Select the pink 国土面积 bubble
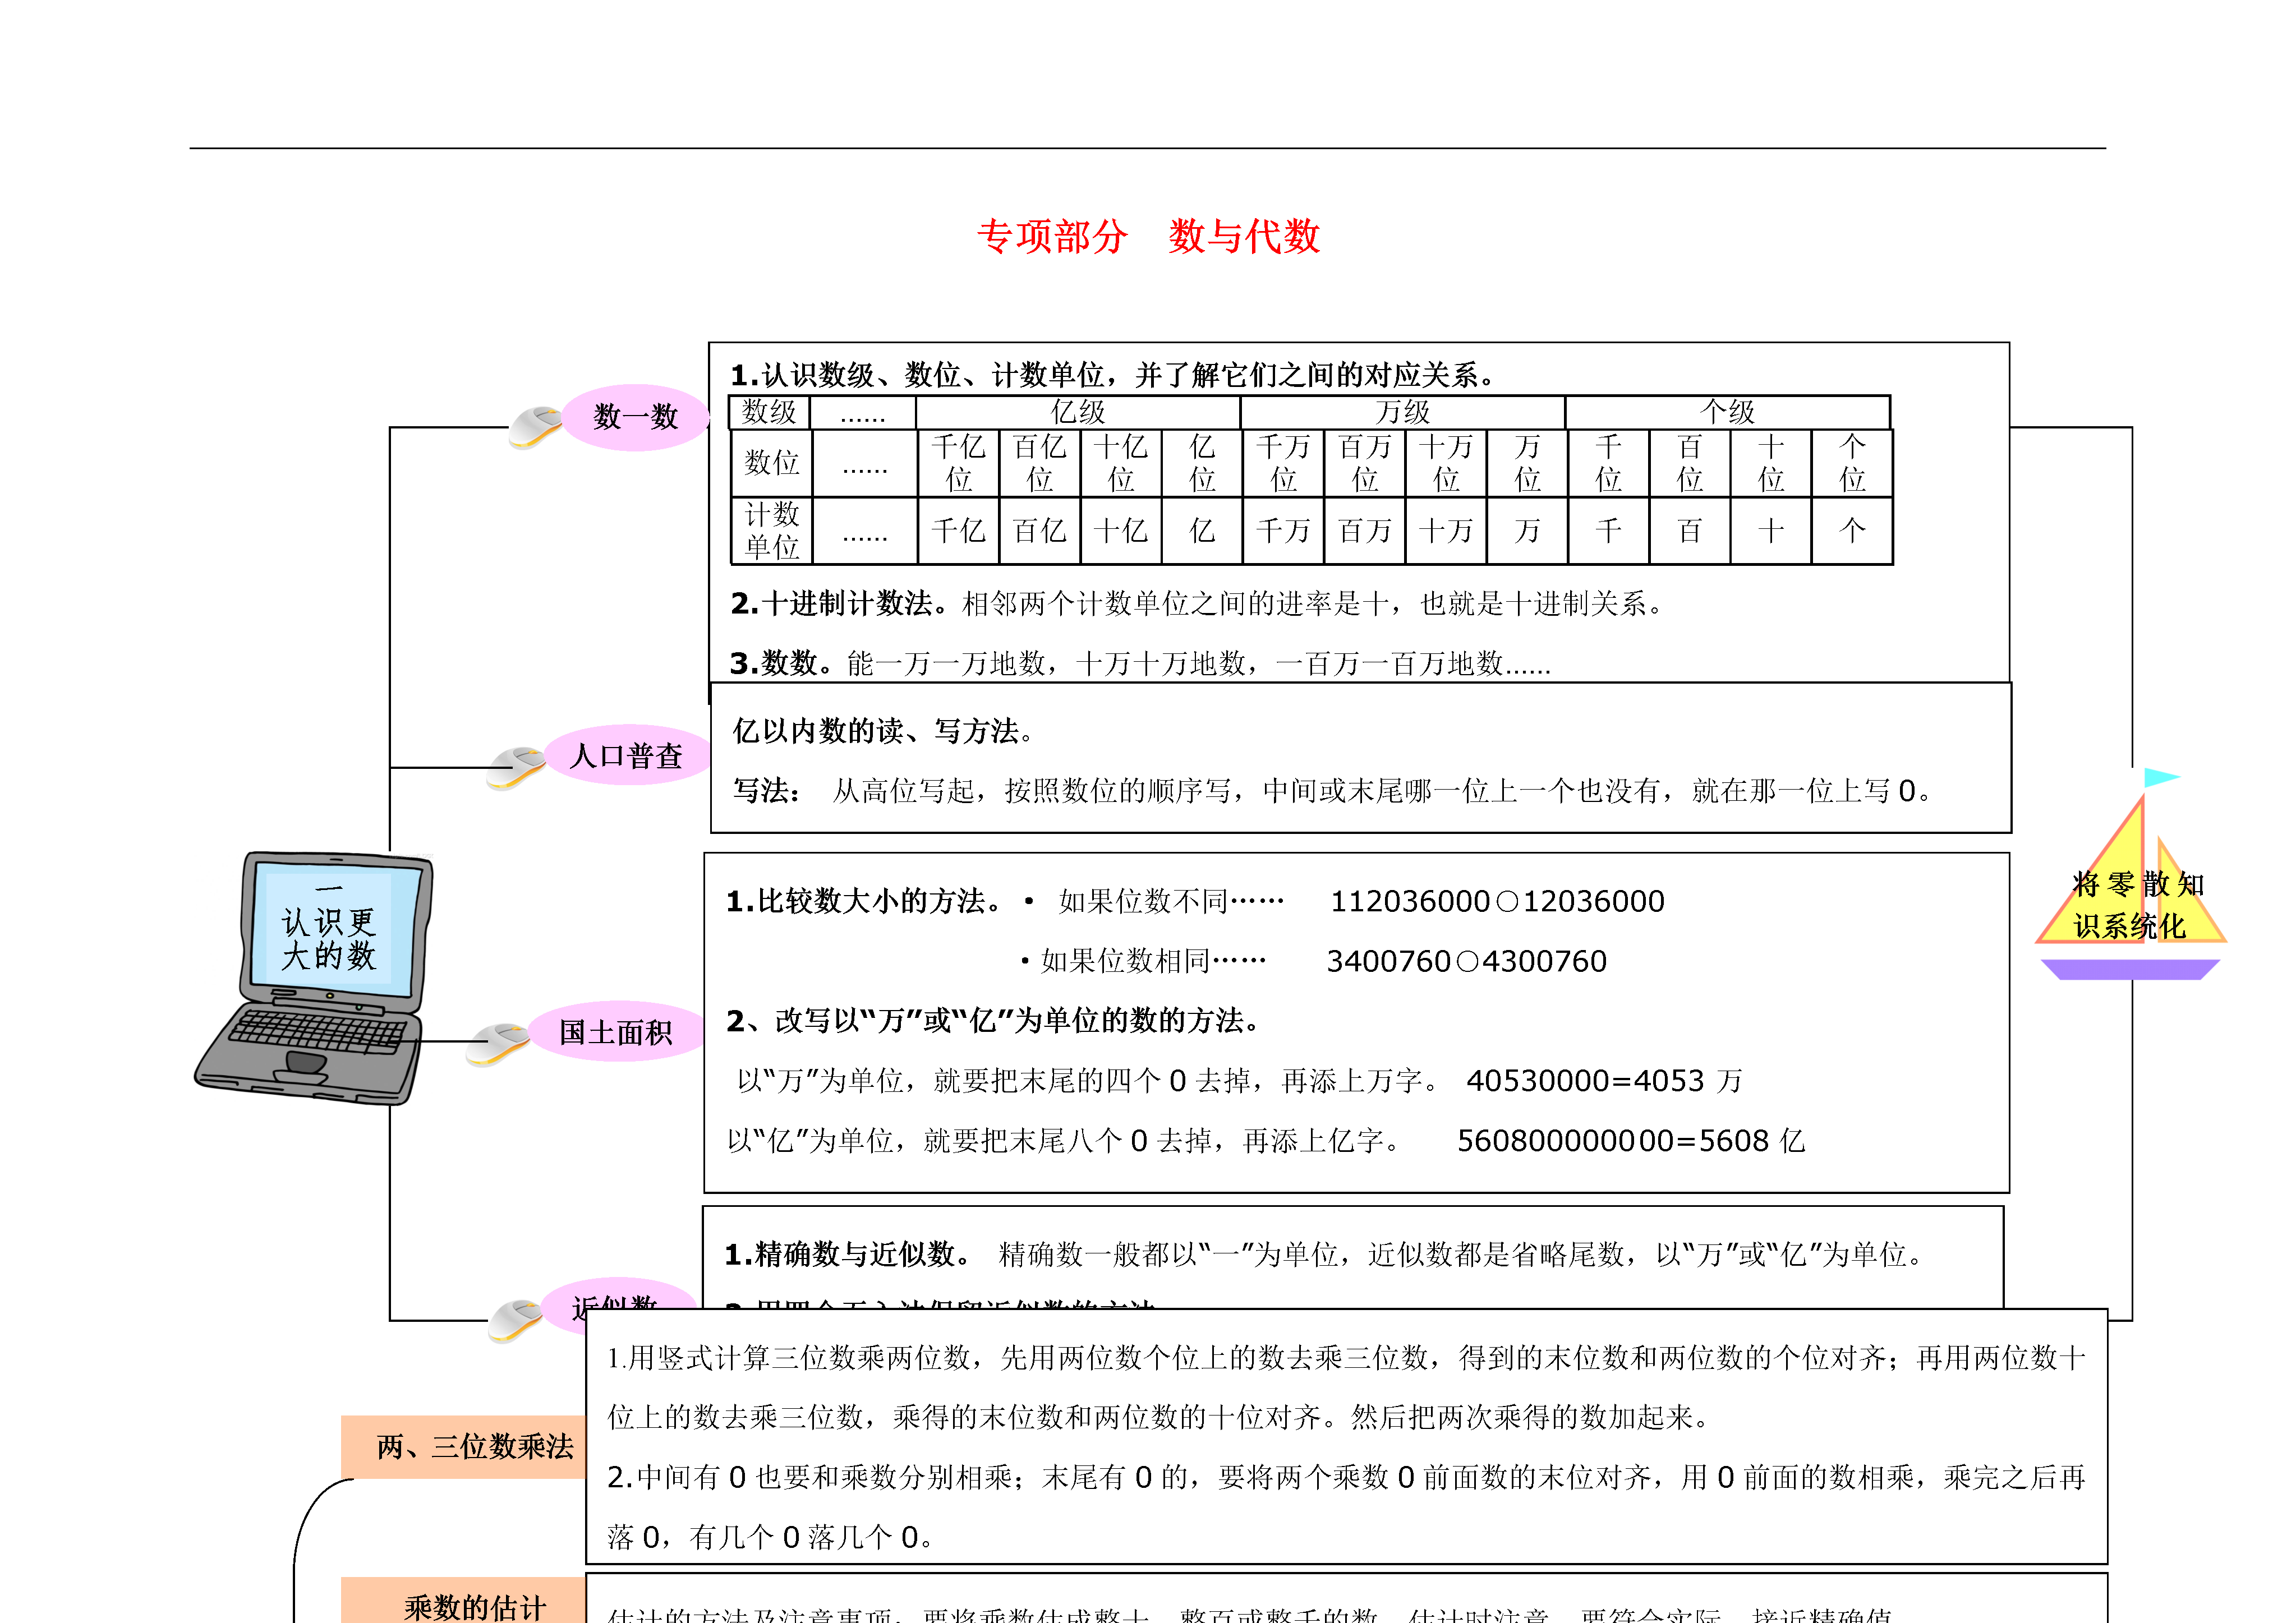 616,1031
